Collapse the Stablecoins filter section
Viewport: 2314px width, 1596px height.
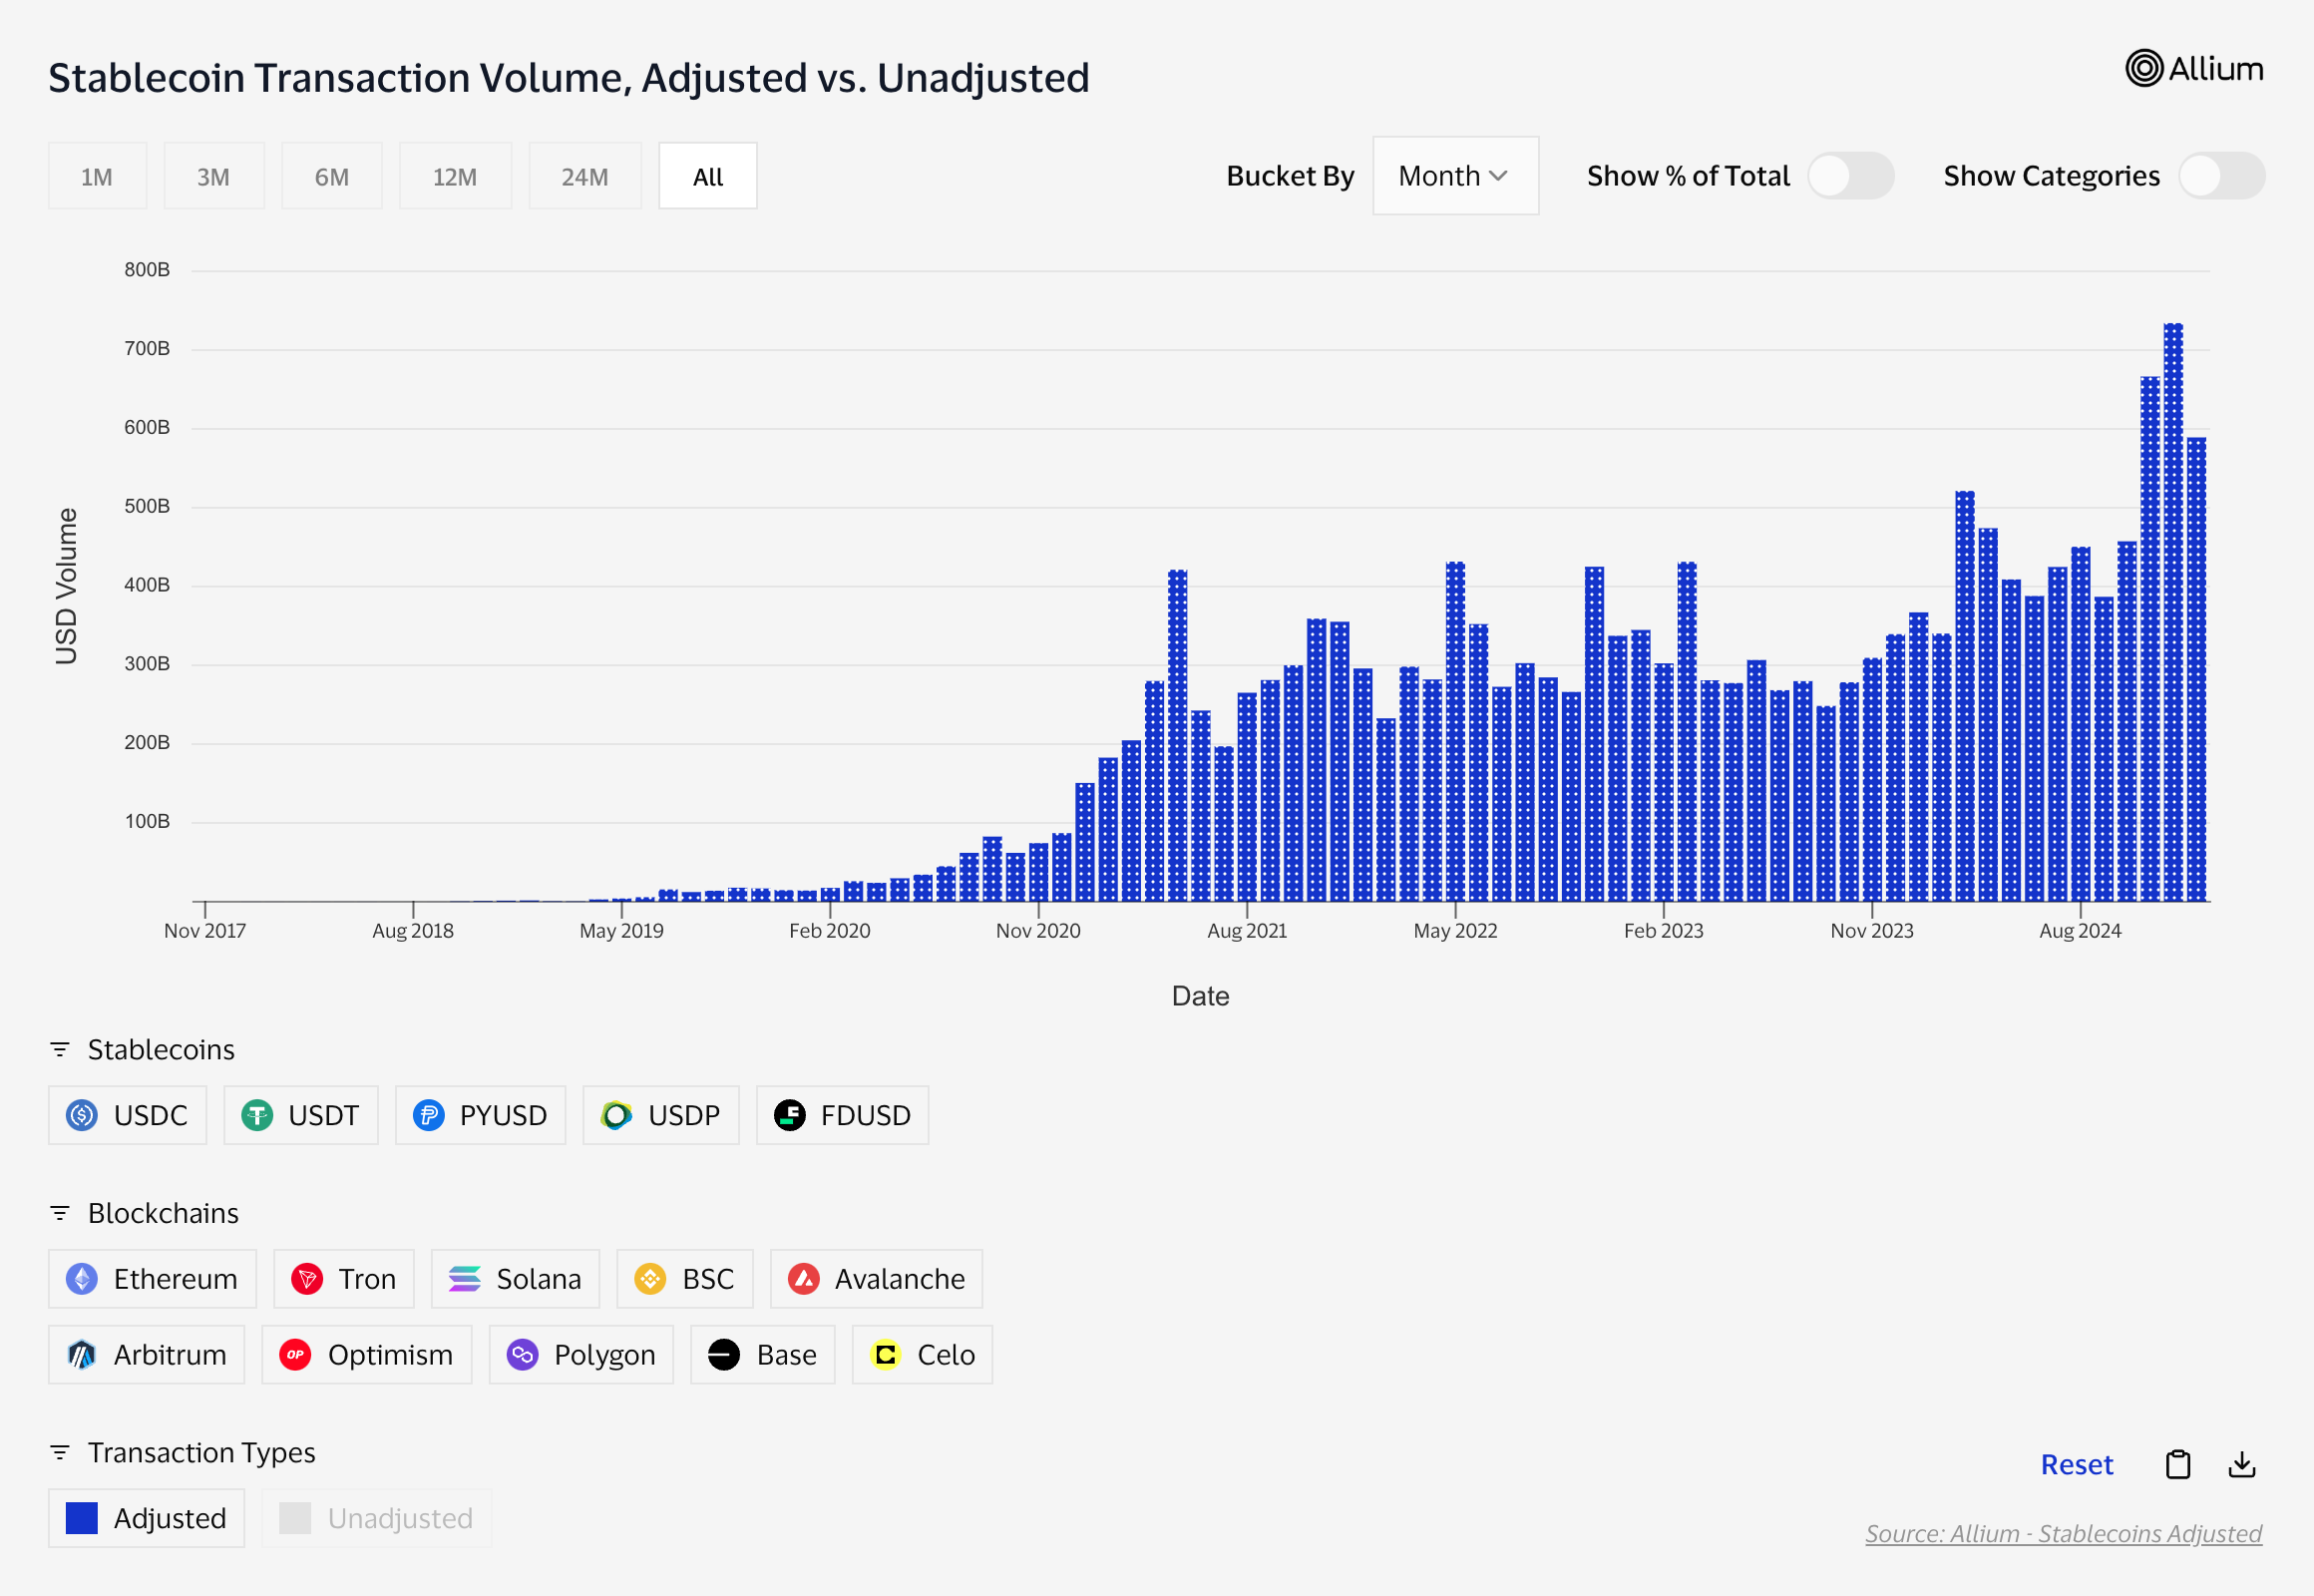click(60, 1049)
